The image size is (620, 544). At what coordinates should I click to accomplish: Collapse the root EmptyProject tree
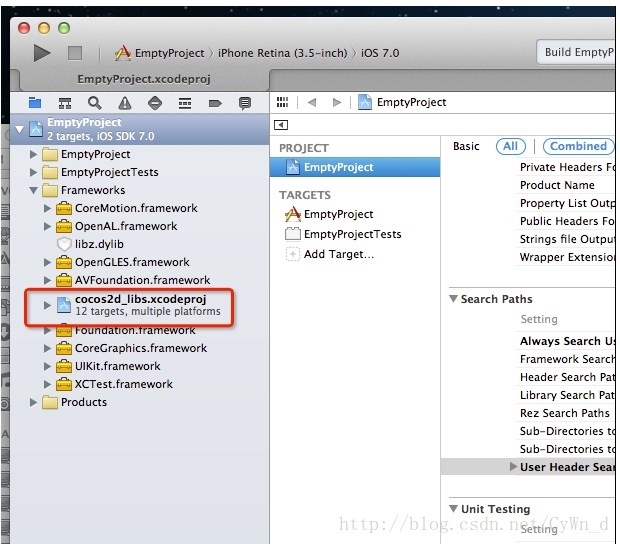click(x=19, y=129)
